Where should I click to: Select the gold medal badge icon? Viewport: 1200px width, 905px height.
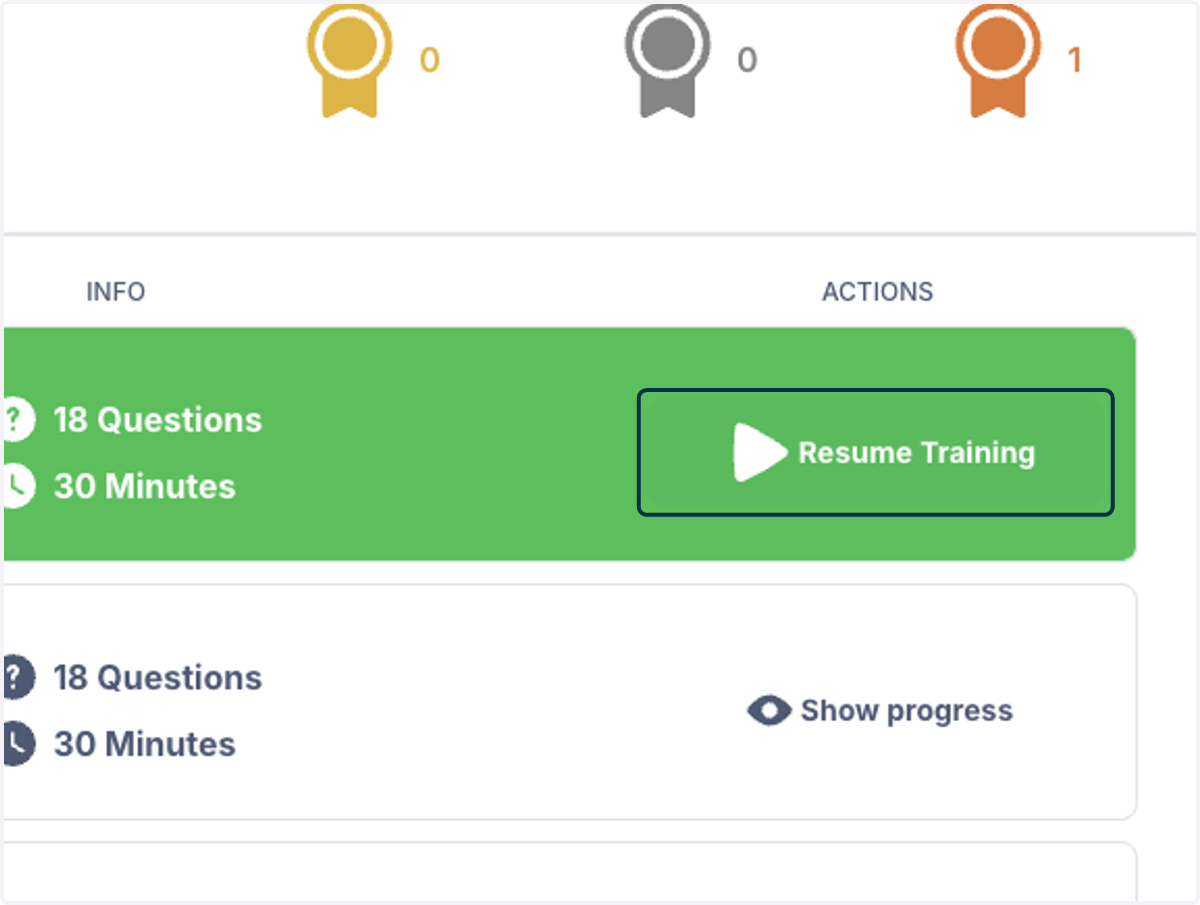pos(349,60)
